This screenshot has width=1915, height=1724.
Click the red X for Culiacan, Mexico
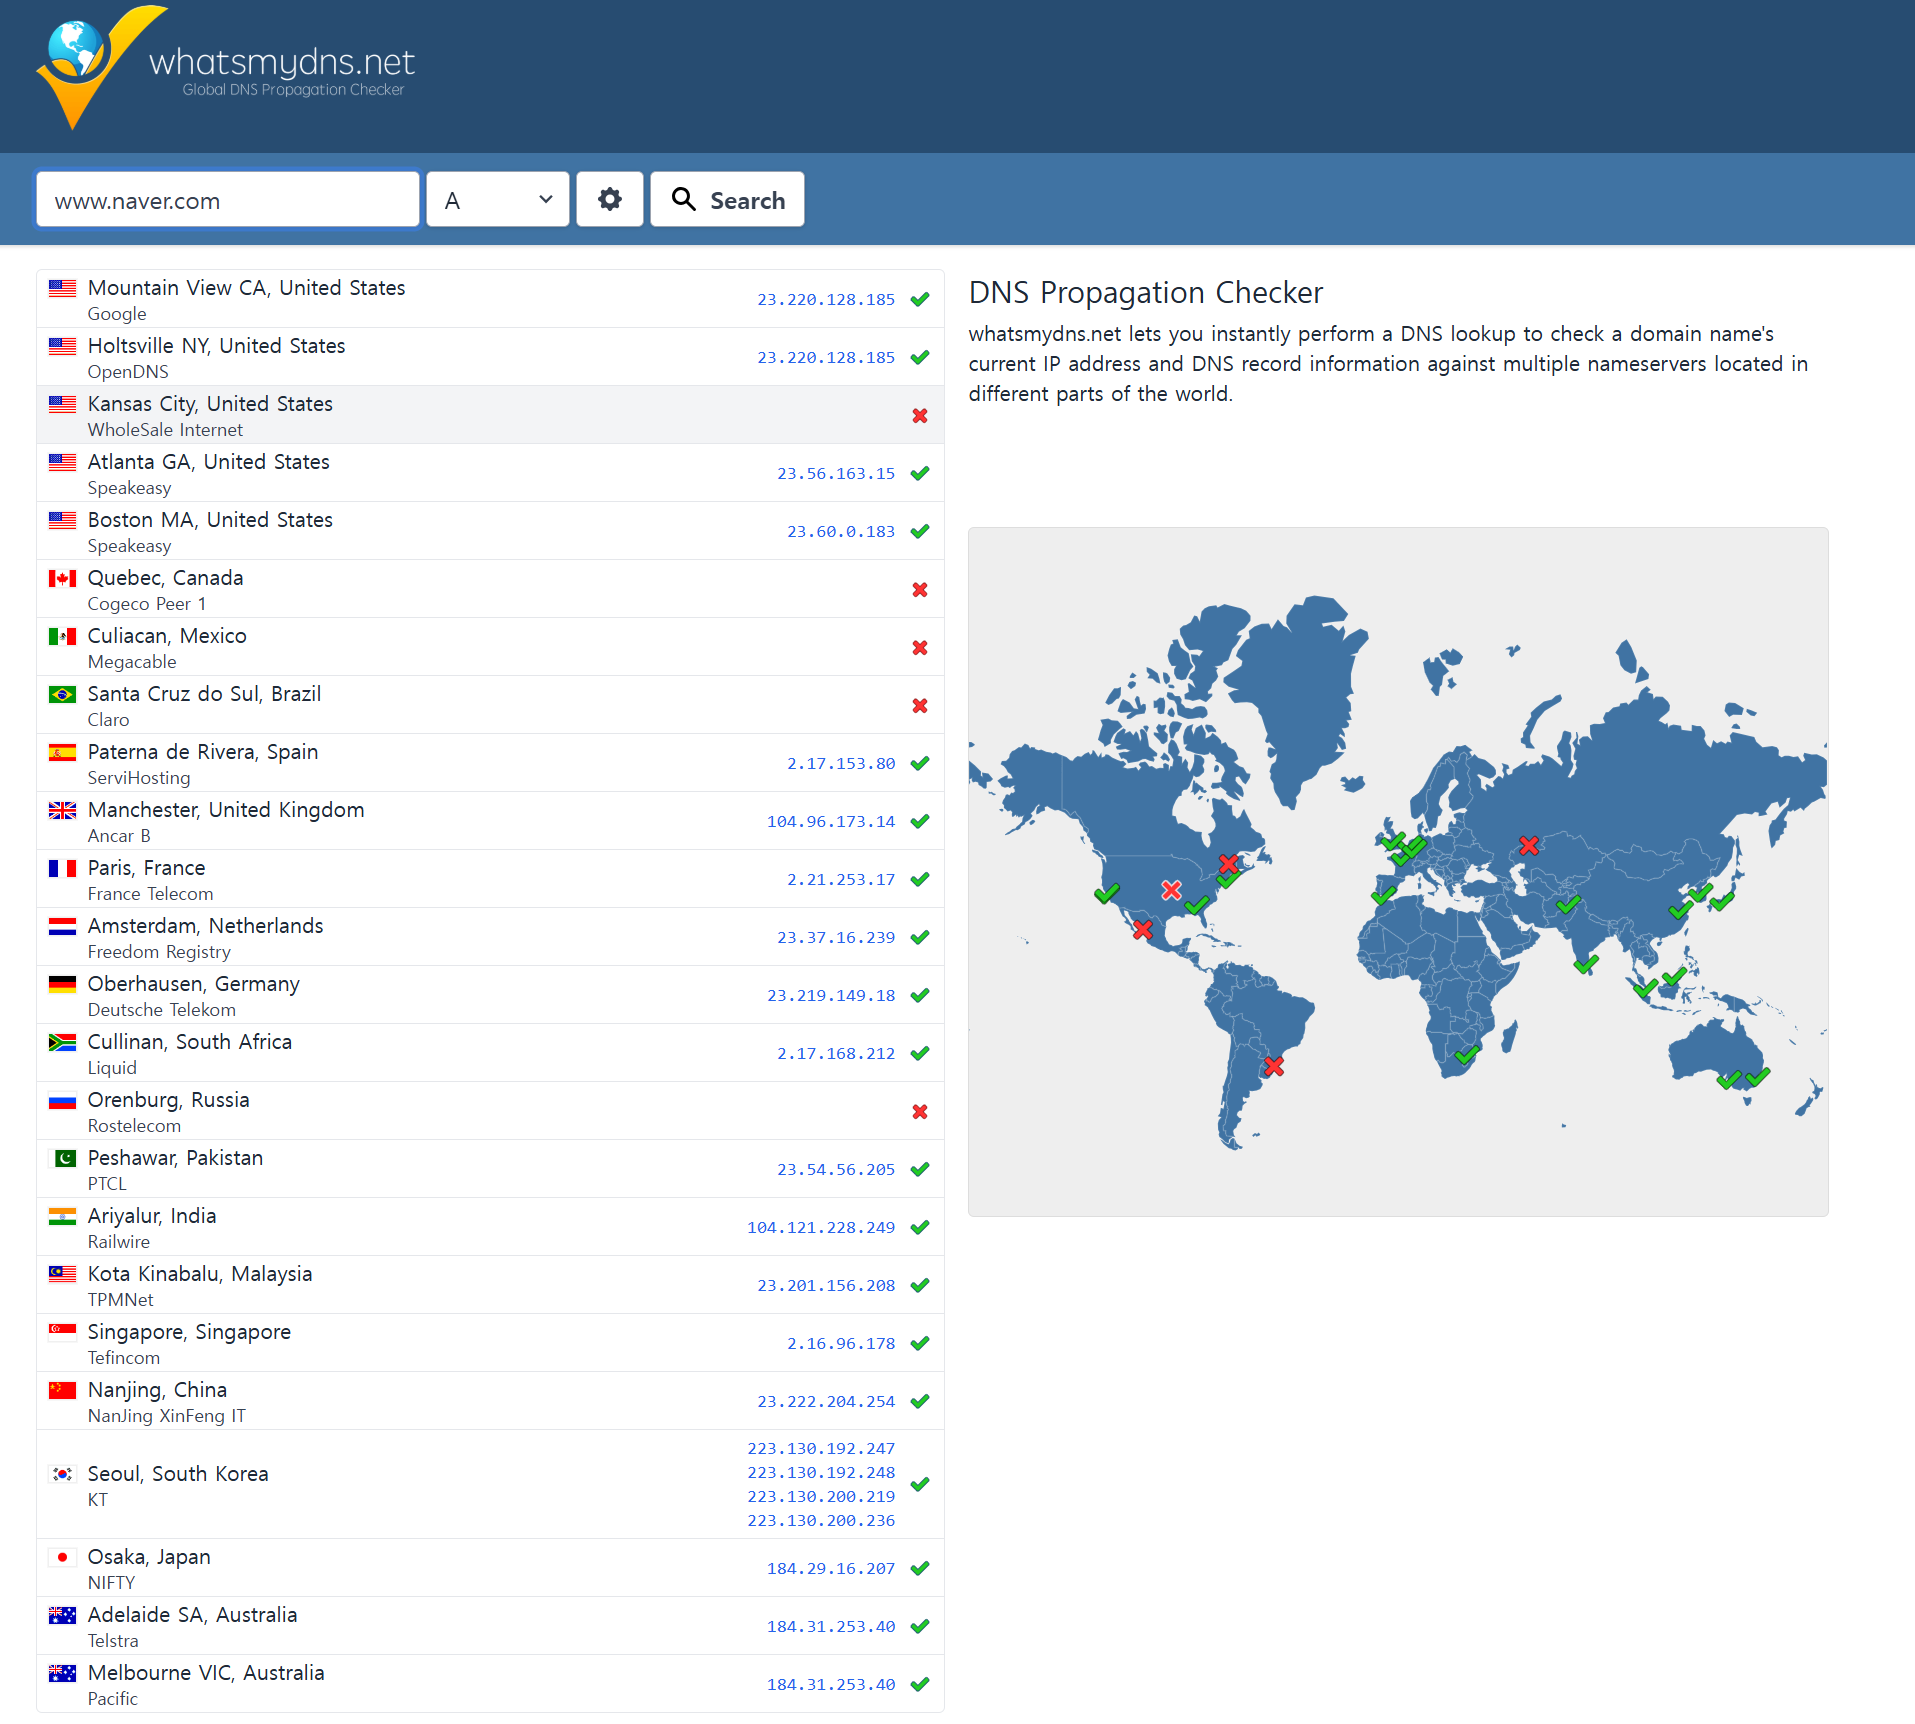[920, 647]
